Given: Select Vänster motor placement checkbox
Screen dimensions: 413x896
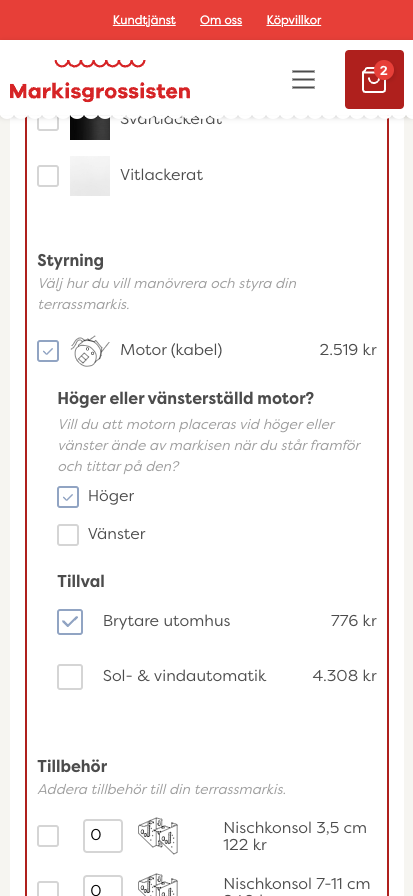Looking at the screenshot, I should [x=68, y=535].
